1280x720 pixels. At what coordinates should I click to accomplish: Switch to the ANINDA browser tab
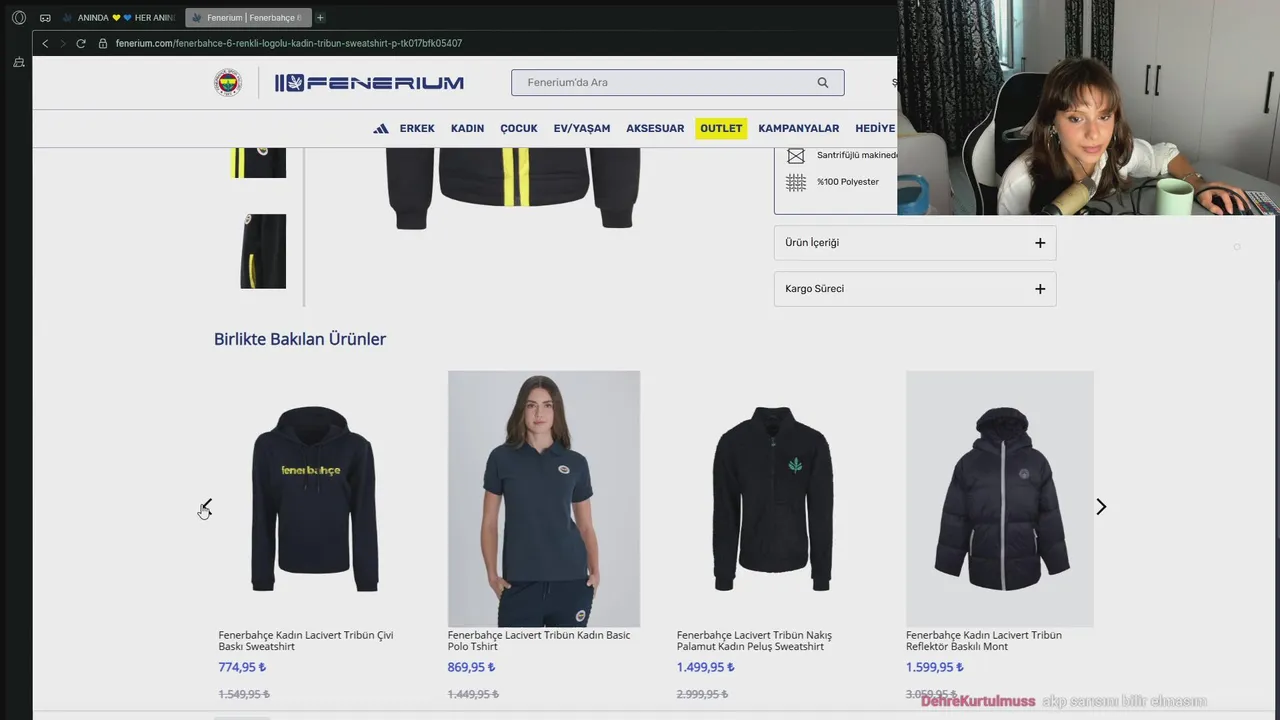coord(118,18)
